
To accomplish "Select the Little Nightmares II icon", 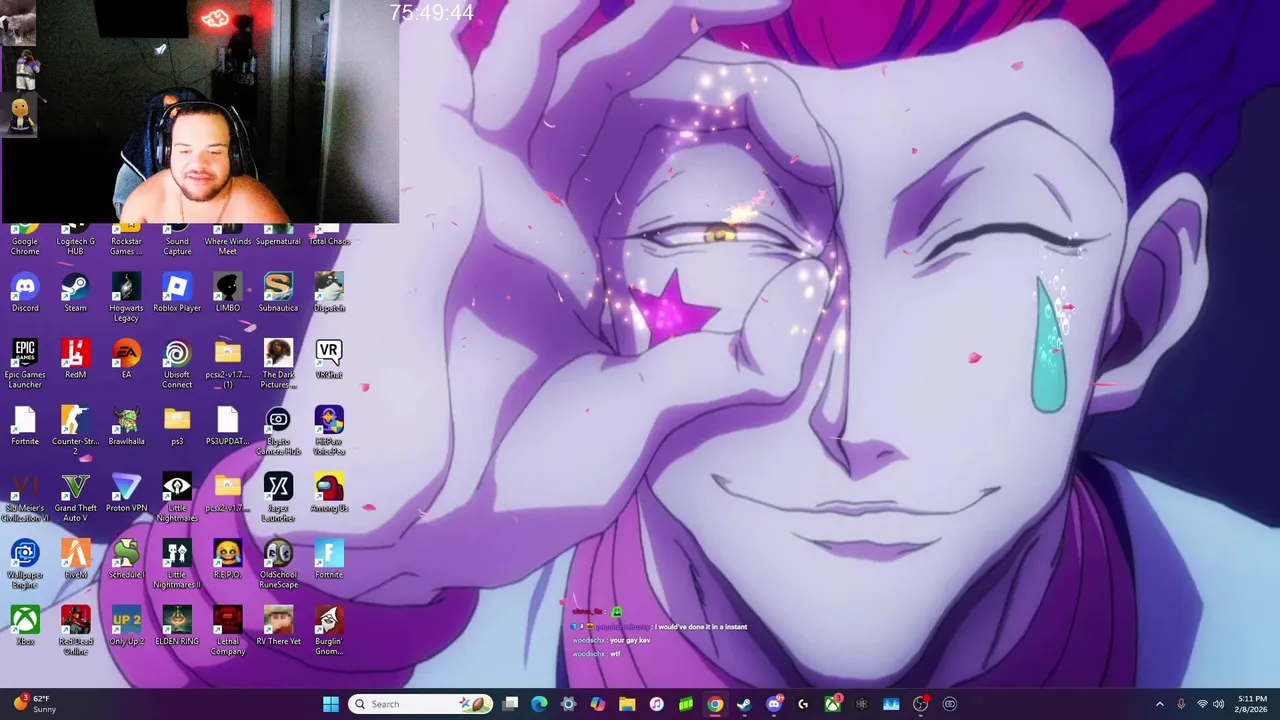I will (177, 564).
